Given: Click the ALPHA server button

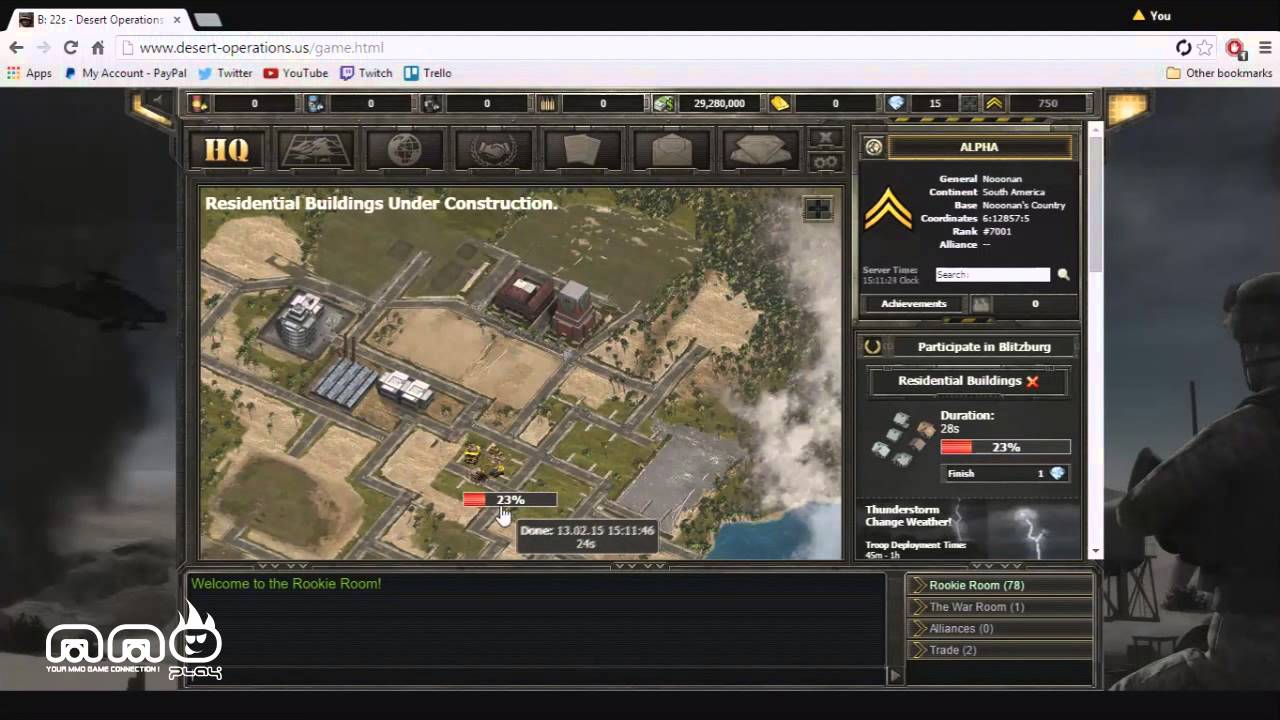Looking at the screenshot, I should [979, 147].
